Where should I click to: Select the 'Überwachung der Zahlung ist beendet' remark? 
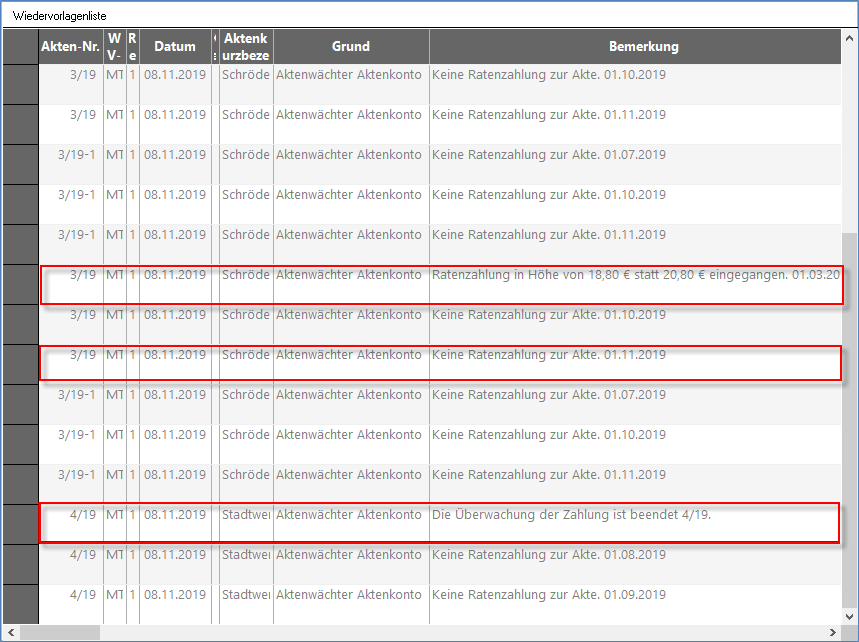[577, 515]
